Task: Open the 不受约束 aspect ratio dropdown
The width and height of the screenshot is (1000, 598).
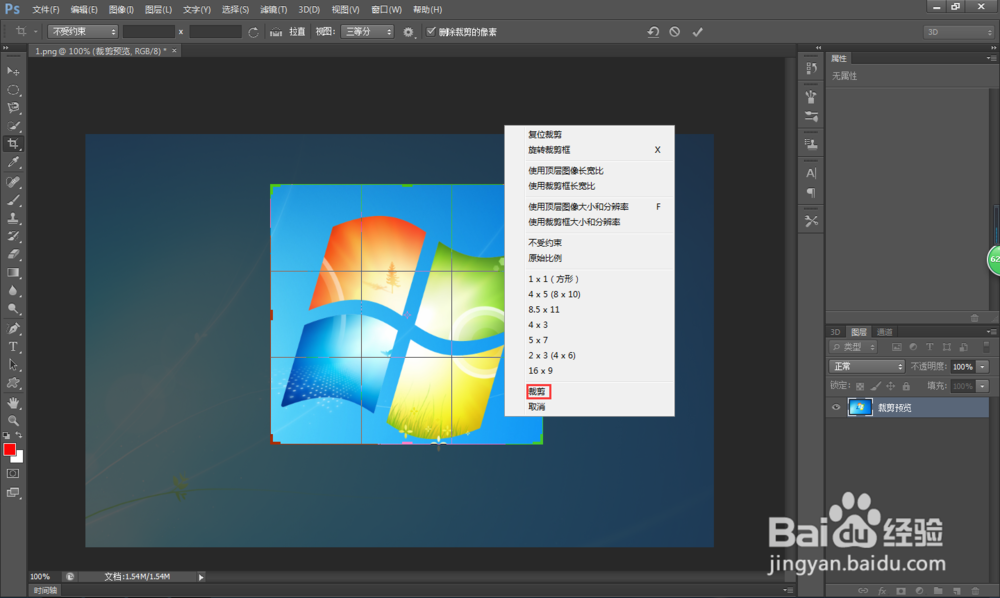Action: click(x=83, y=31)
